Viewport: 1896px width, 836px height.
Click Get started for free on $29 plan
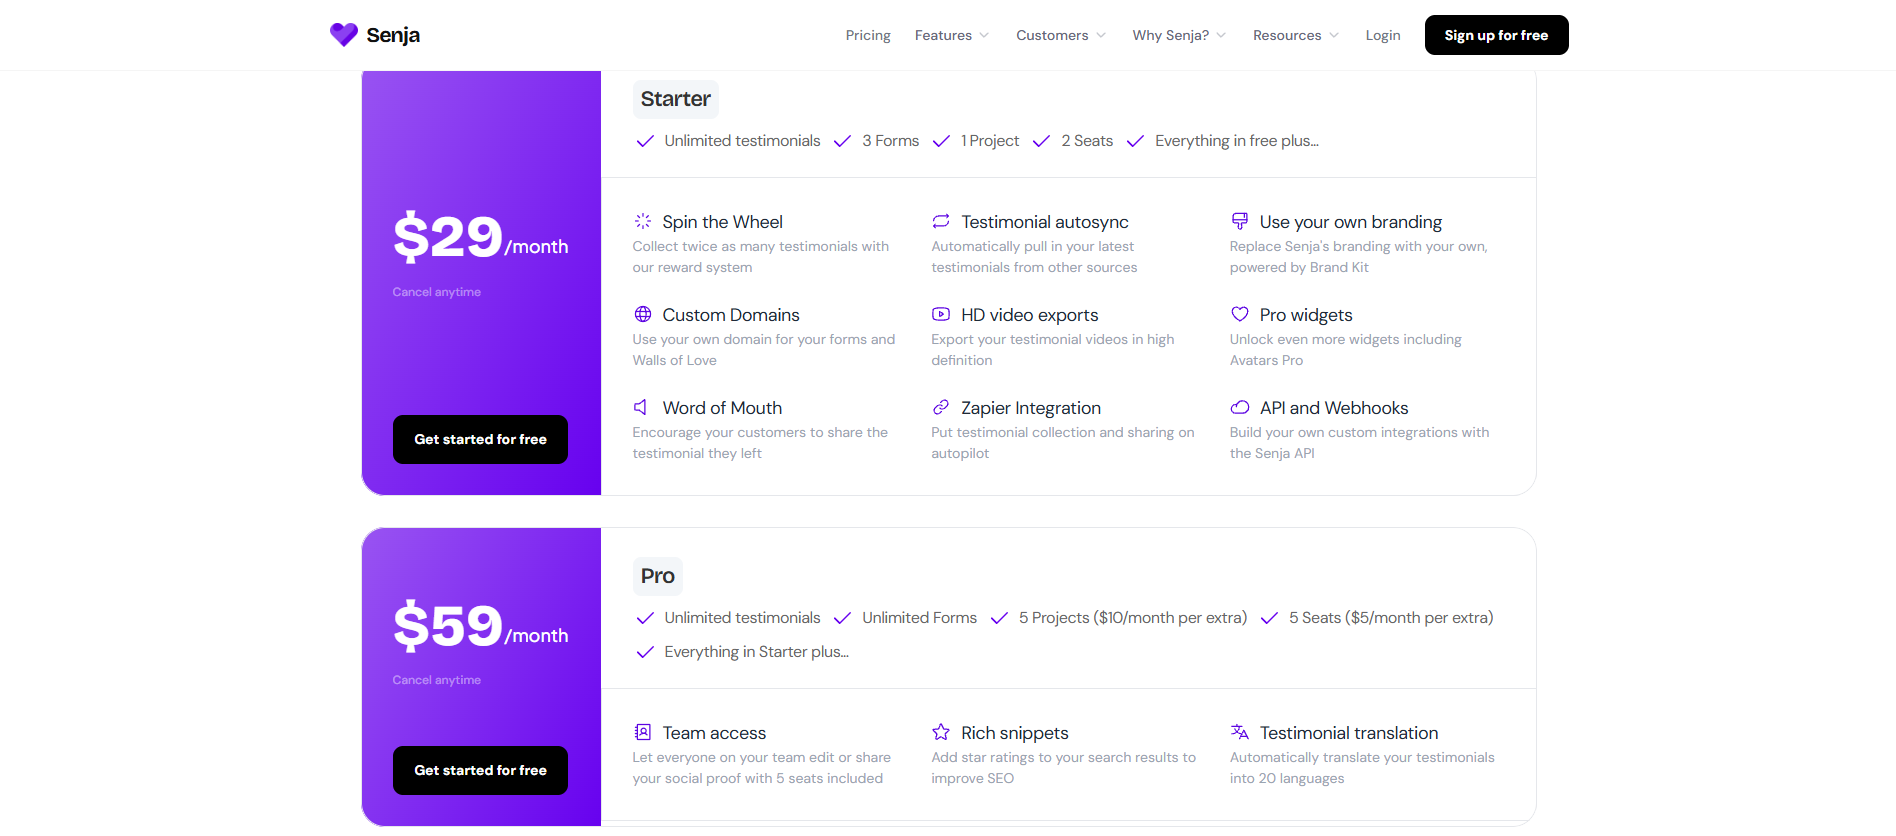(x=480, y=439)
